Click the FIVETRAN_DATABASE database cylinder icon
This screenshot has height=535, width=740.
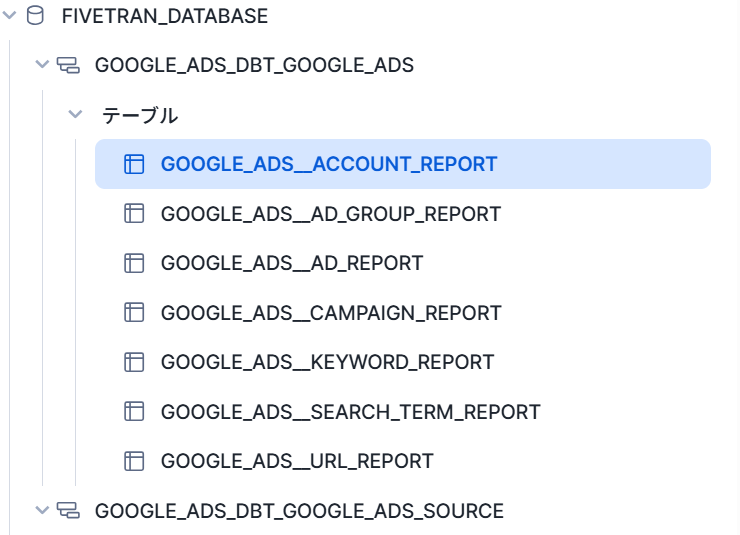35,16
